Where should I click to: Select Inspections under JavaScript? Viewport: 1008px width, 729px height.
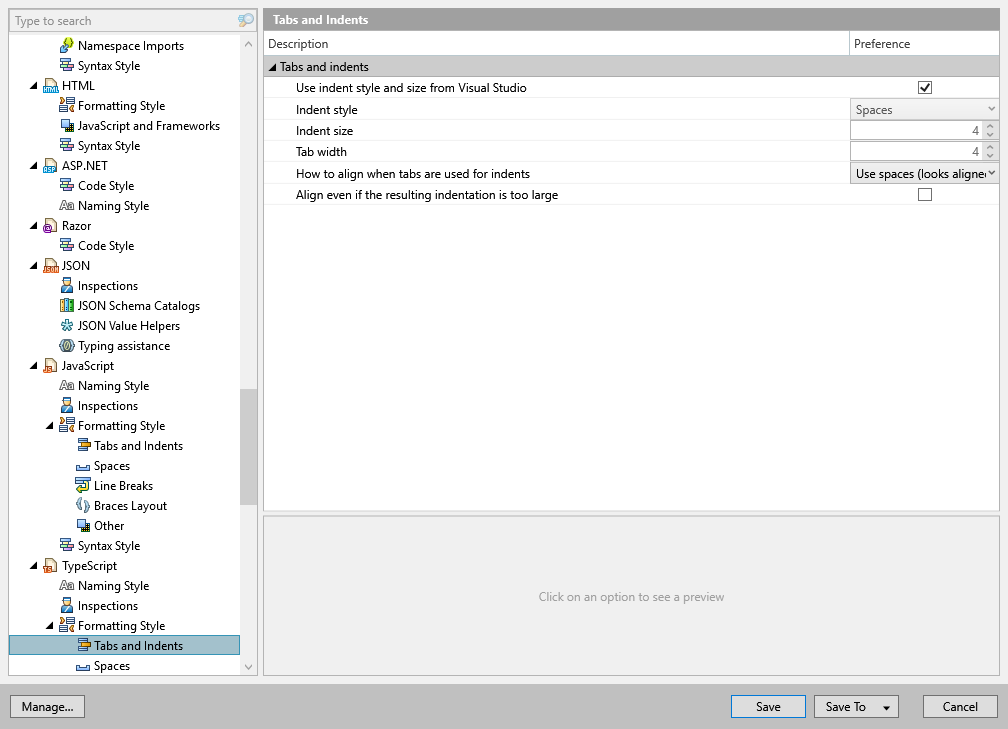point(107,406)
